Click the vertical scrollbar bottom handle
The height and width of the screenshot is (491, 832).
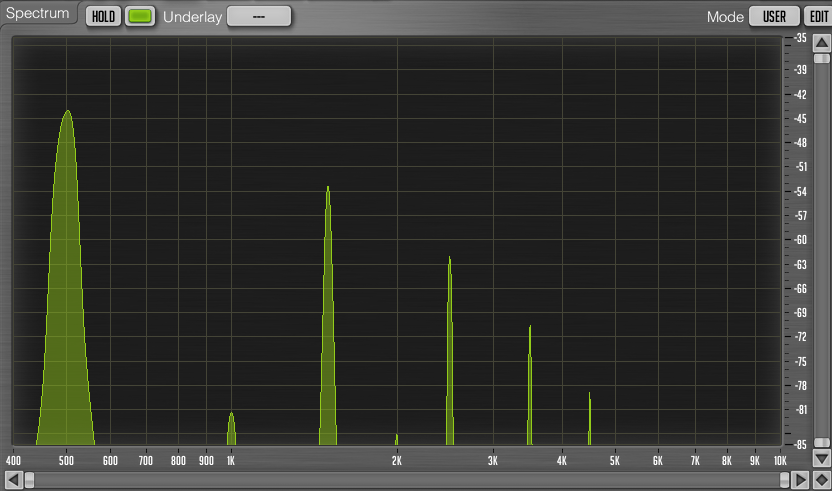[820, 441]
